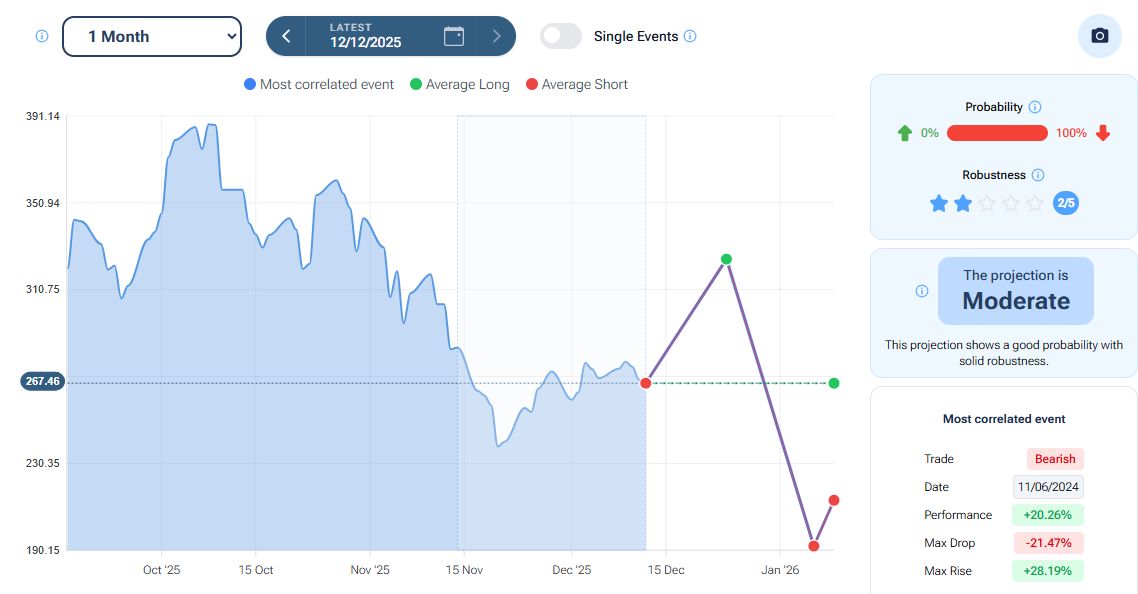Viewport: 1138px width, 594px height.
Task: Enable the Single Events toggle
Action: pos(561,36)
